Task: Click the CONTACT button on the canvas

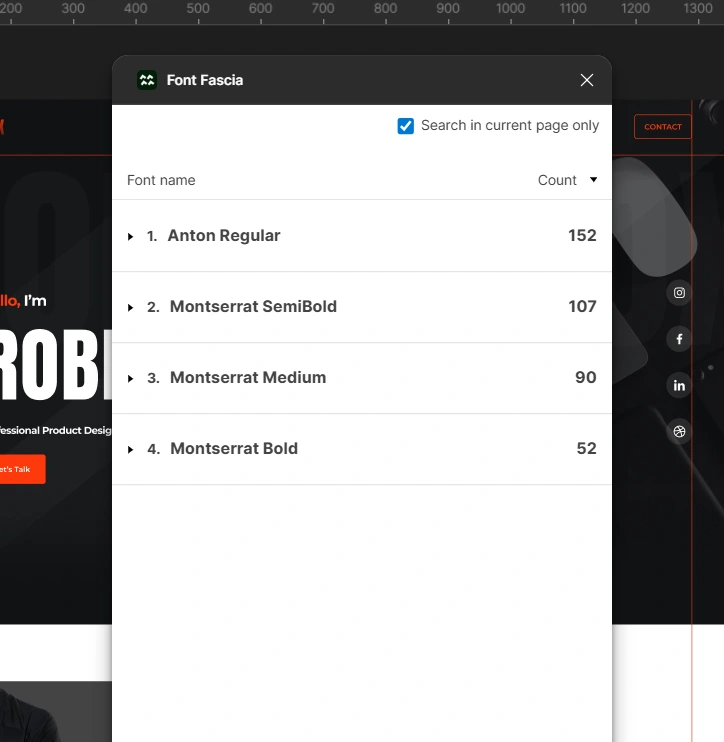Action: pyautogui.click(x=662, y=127)
